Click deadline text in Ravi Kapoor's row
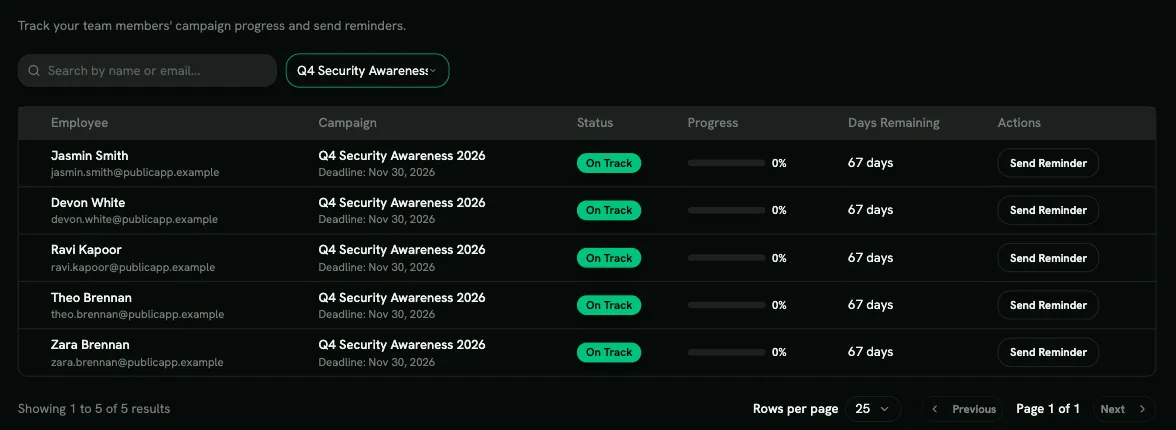The image size is (1176, 430). pos(376,267)
